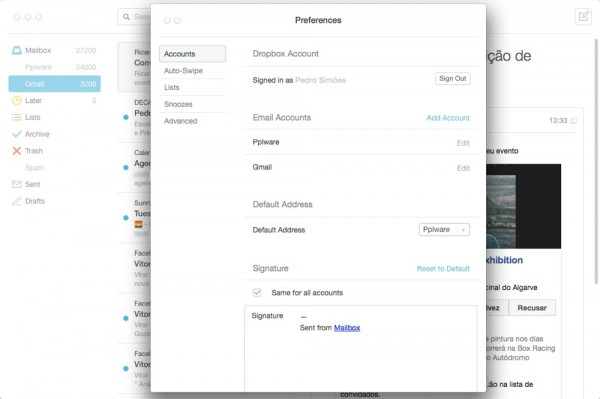Select Gmail folder in sidebar
Viewport: 600px width, 399px height.
tap(54, 84)
